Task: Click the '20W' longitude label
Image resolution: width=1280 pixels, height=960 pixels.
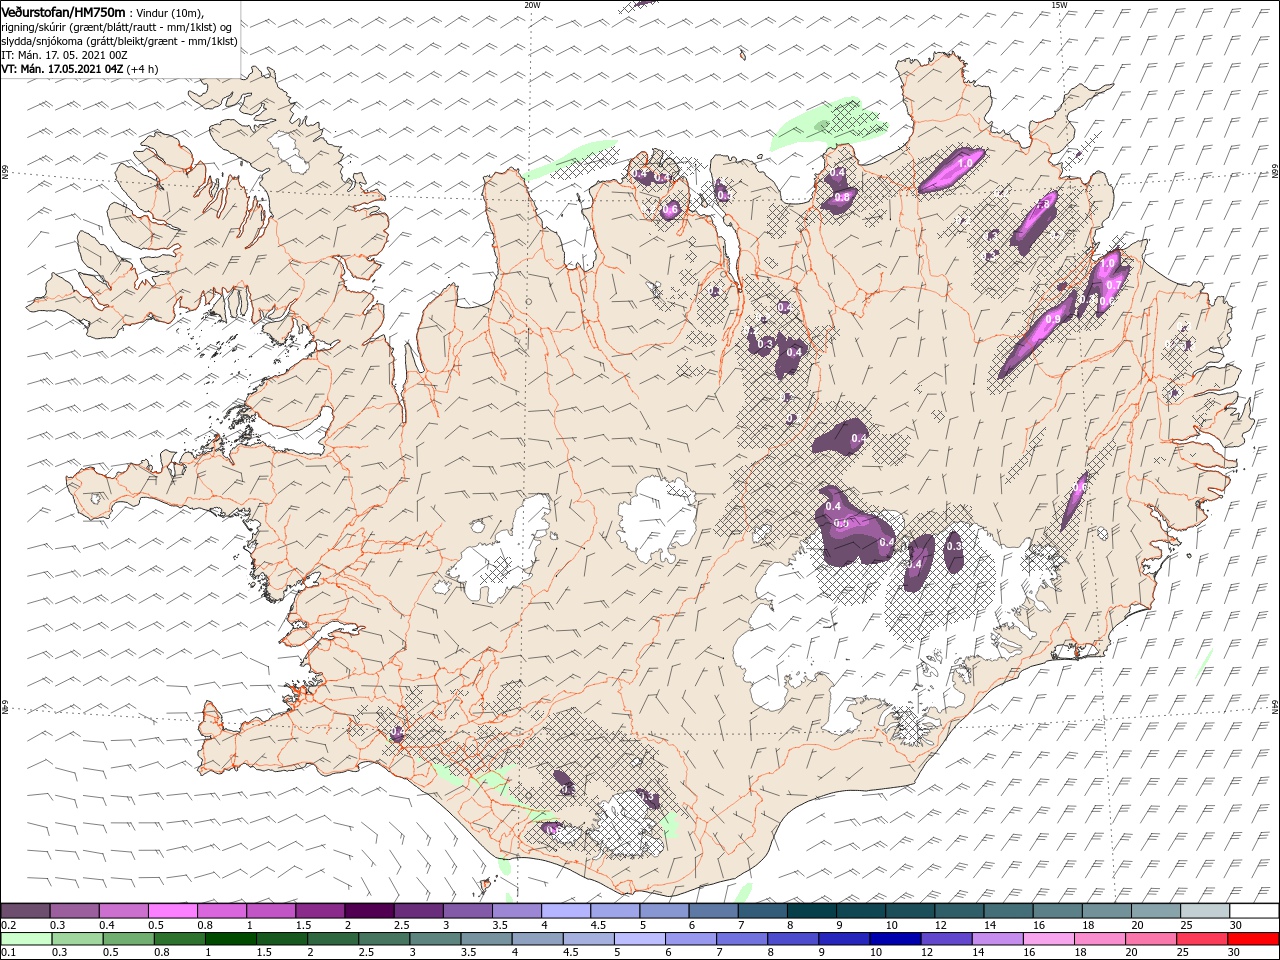Action: (x=532, y=5)
